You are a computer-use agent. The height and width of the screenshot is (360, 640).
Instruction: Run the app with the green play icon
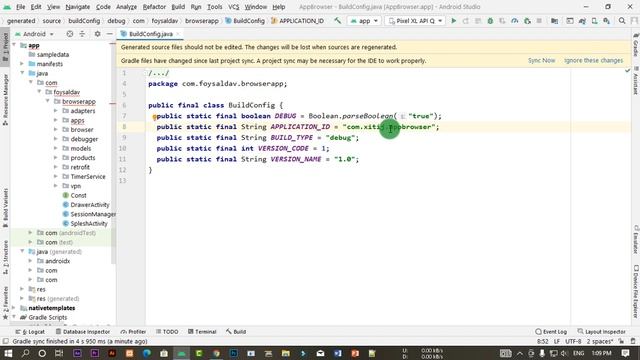point(453,20)
